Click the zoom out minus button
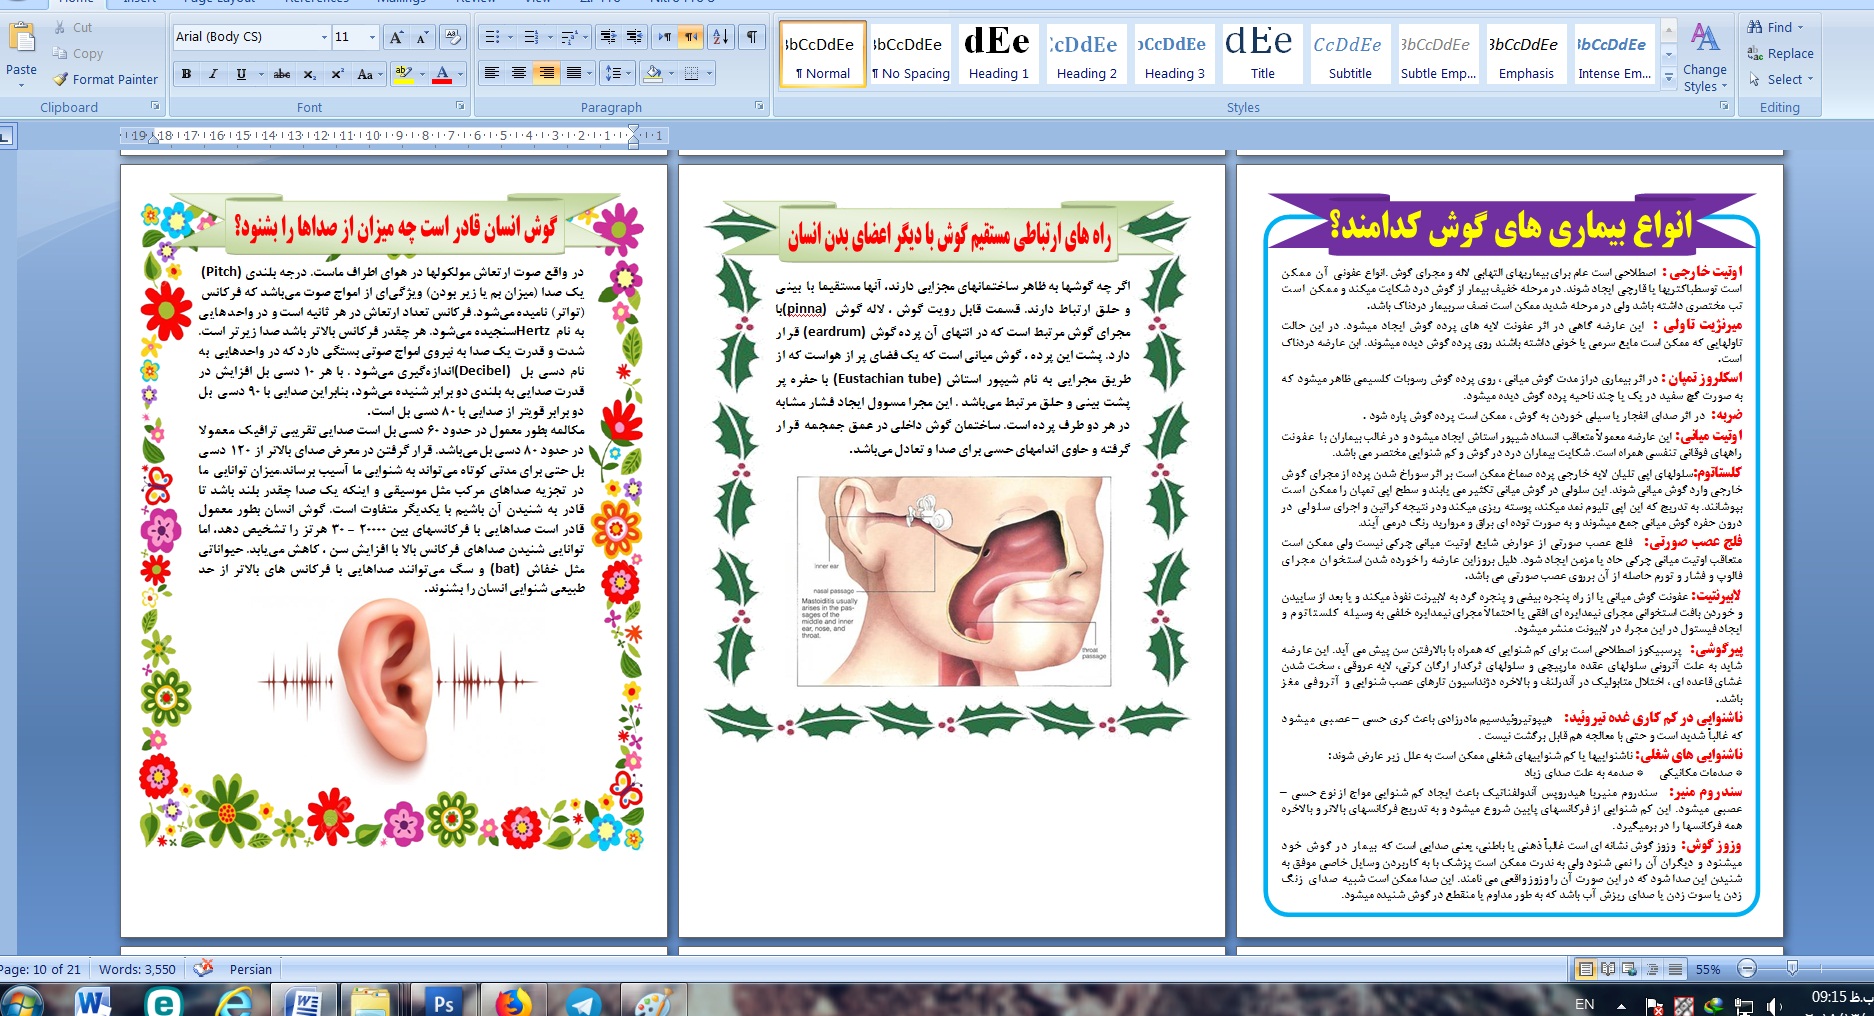The width and height of the screenshot is (1874, 1016). [1747, 968]
